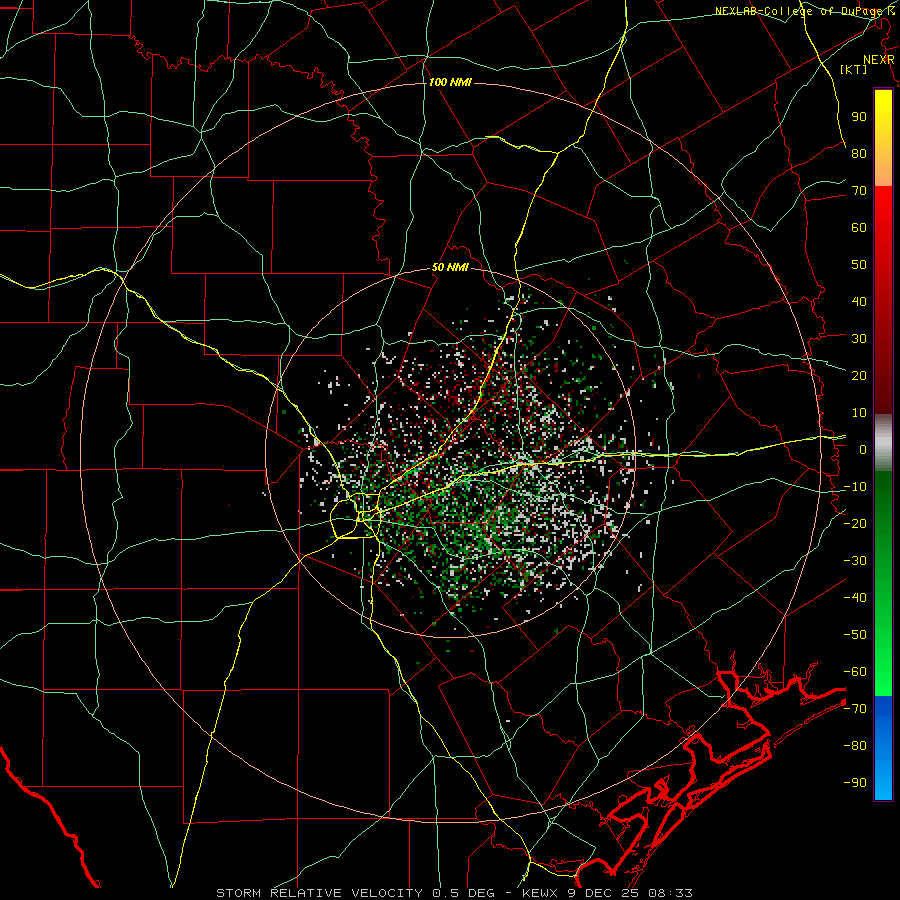This screenshot has height=900, width=900.
Task: Select the positive 60 knot scale label
Action: tap(859, 227)
